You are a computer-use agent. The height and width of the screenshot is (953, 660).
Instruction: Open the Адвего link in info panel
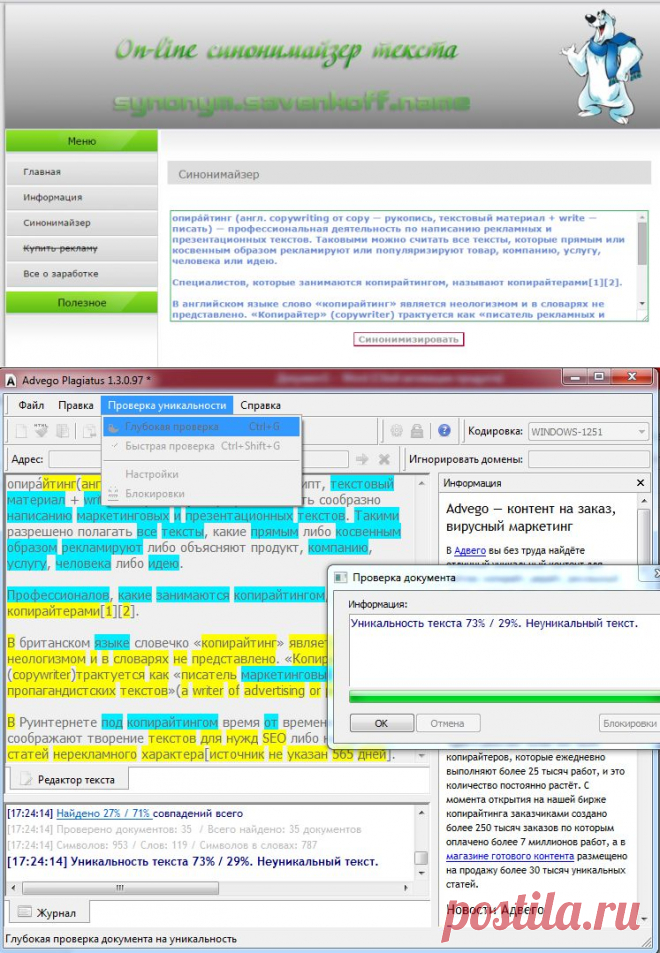click(x=470, y=550)
